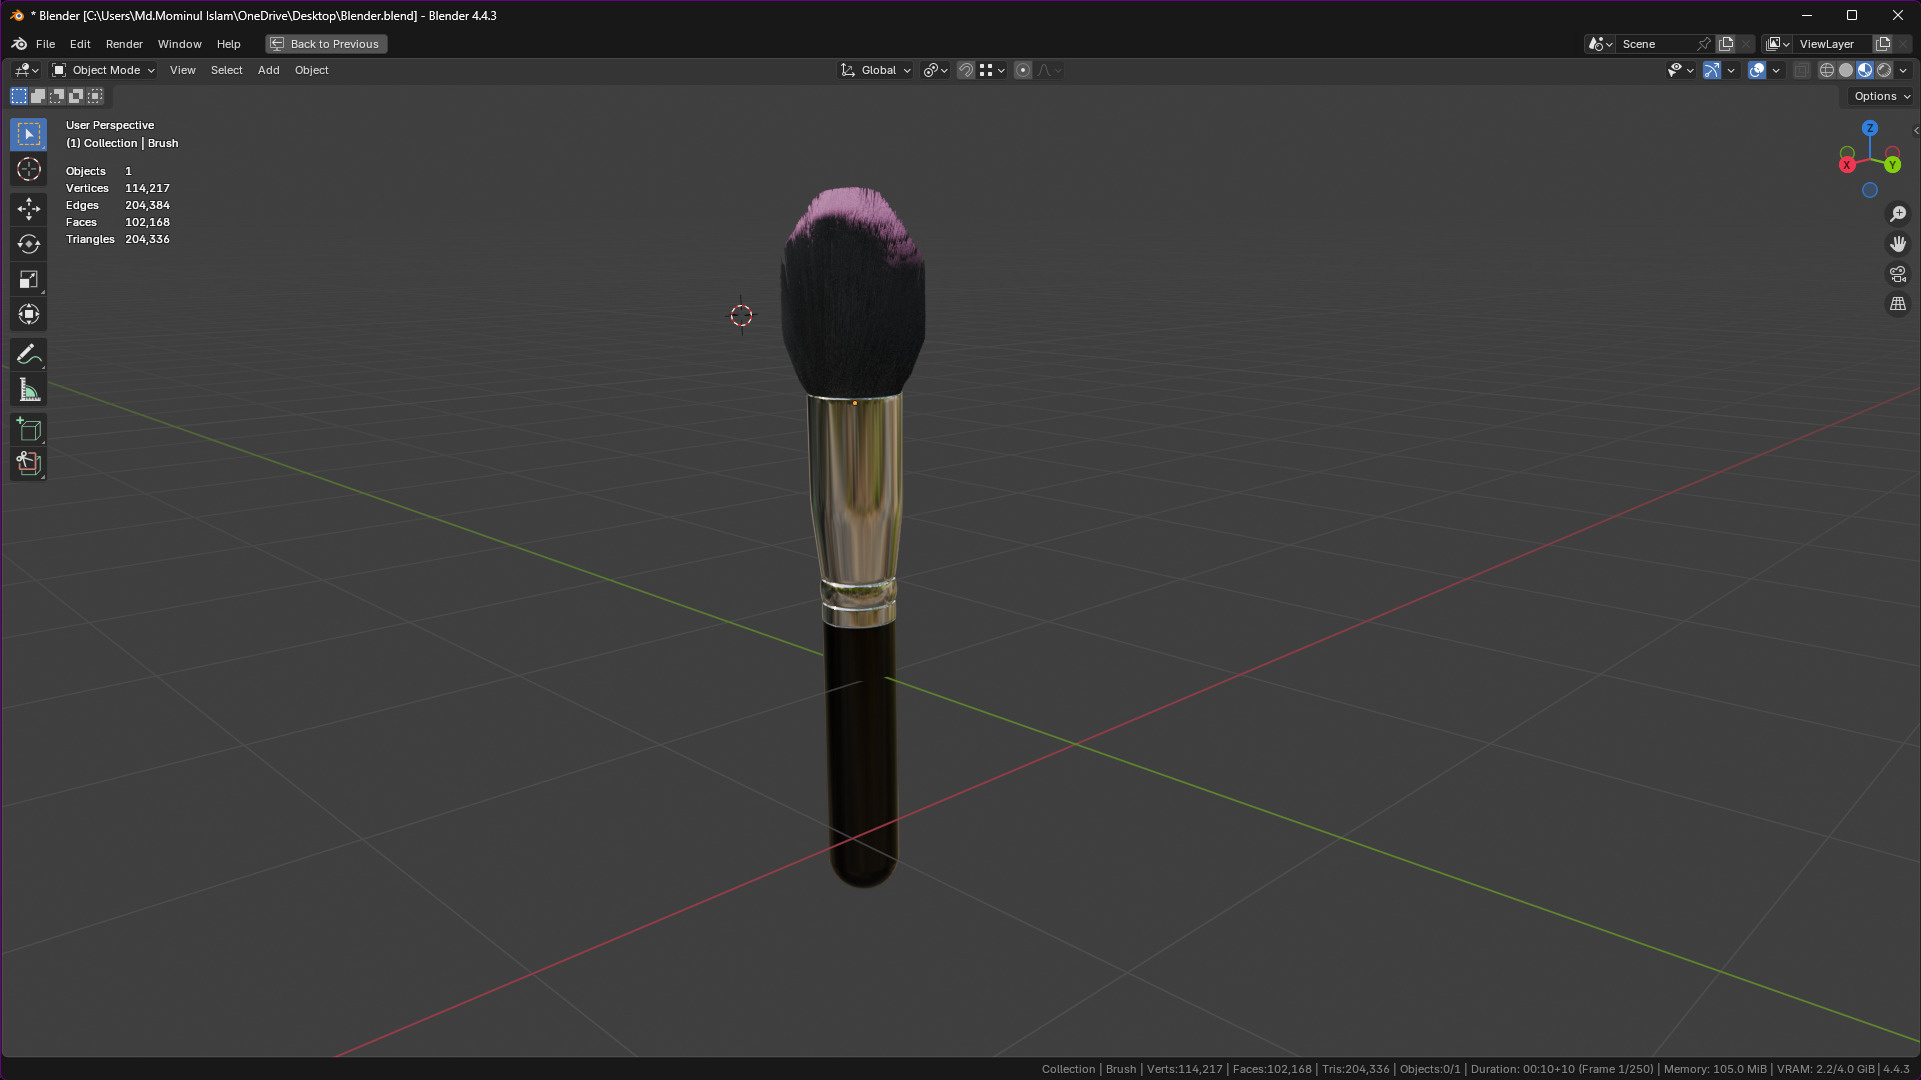
Task: Open the editor type dropdown
Action: pyautogui.click(x=26, y=70)
